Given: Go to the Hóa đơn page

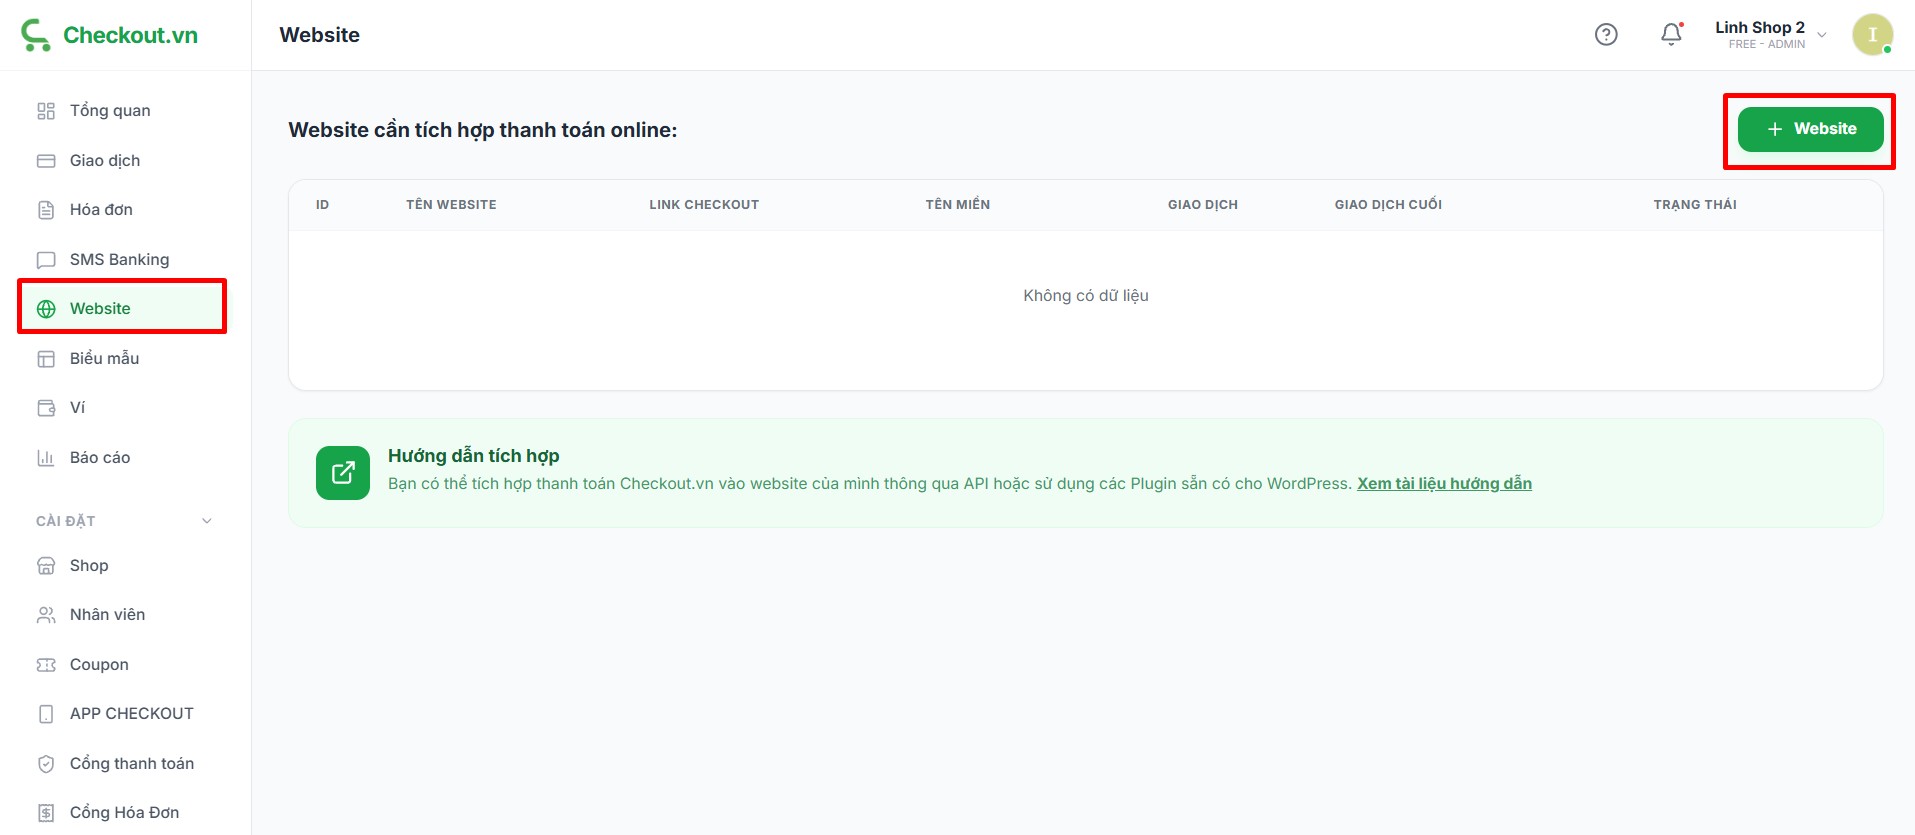Looking at the screenshot, I should click(x=101, y=210).
